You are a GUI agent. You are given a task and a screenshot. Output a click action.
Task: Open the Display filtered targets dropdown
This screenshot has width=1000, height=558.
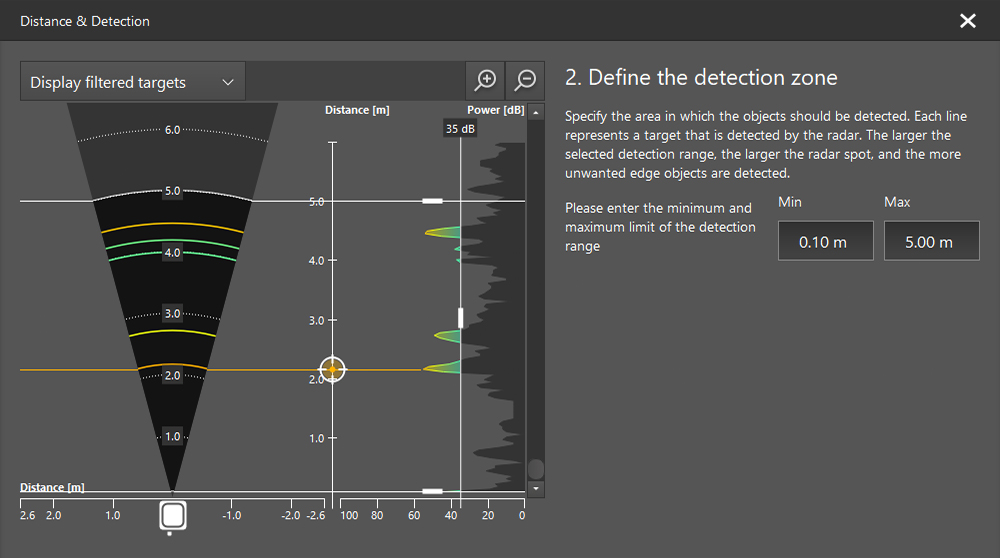(132, 82)
